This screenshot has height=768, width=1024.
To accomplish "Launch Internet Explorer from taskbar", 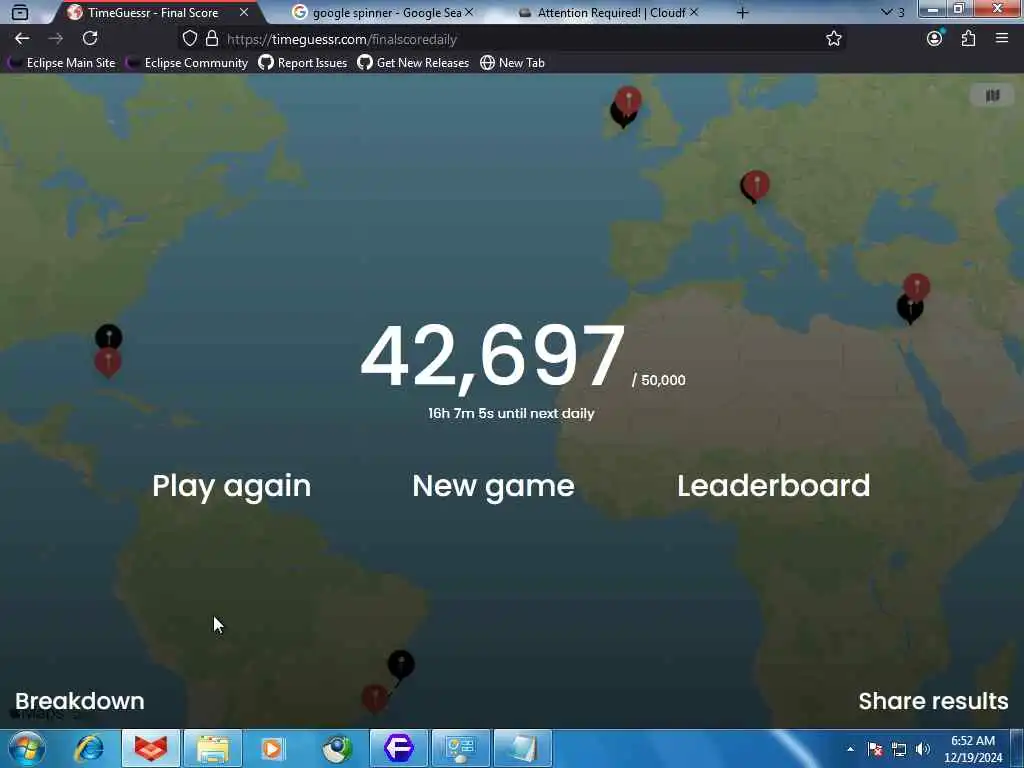I will [x=89, y=748].
